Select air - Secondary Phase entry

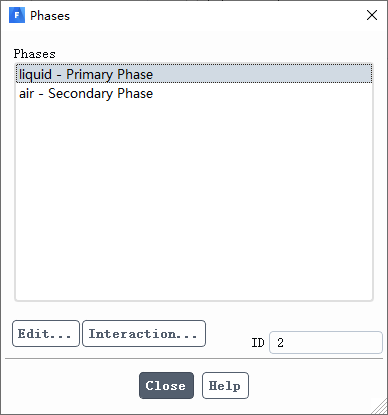pyautogui.click(x=194, y=93)
